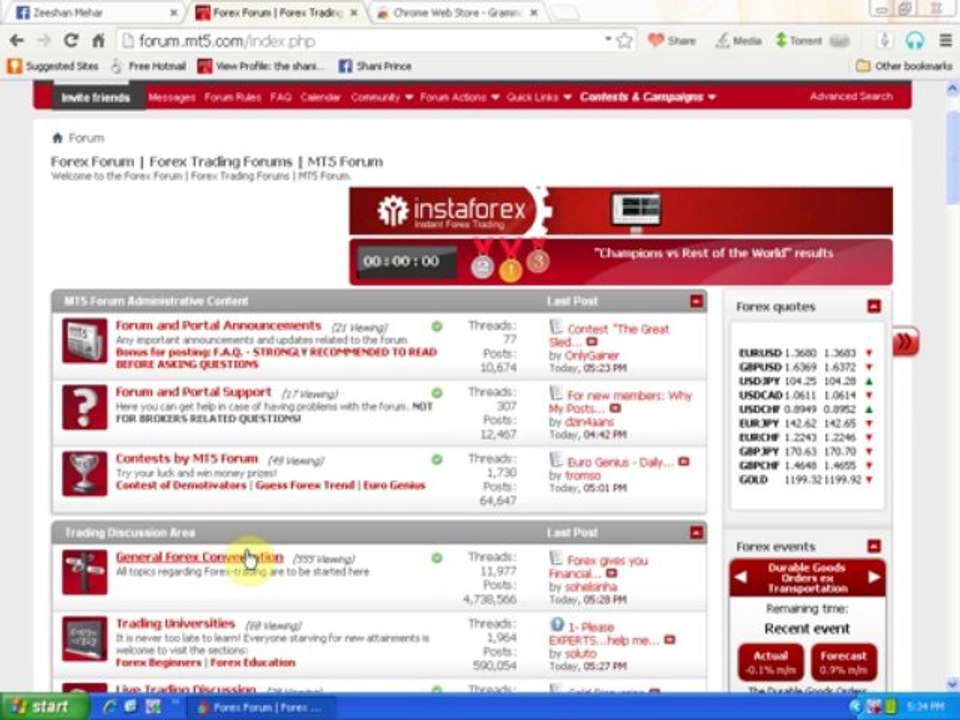Select the Forex Forum taskbar window button
The width and height of the screenshot is (960, 720).
coord(263,707)
